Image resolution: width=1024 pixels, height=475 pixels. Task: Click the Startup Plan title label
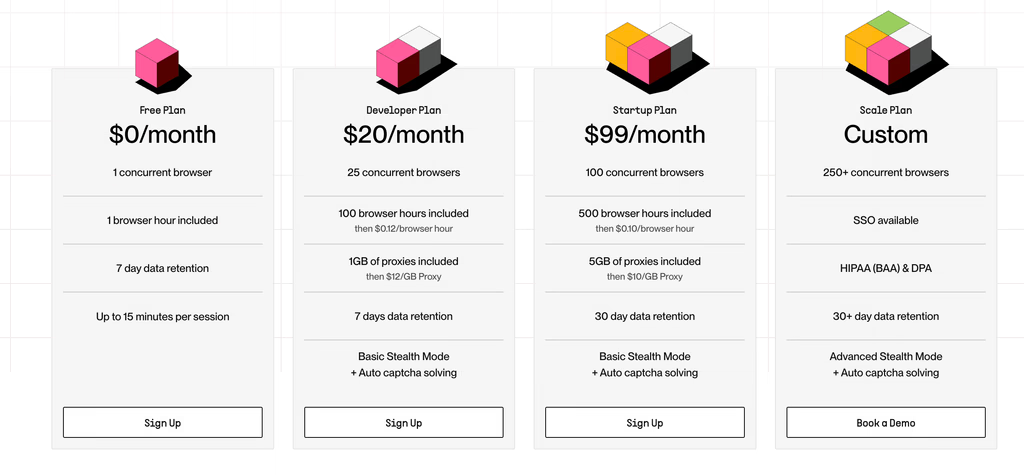coord(645,110)
